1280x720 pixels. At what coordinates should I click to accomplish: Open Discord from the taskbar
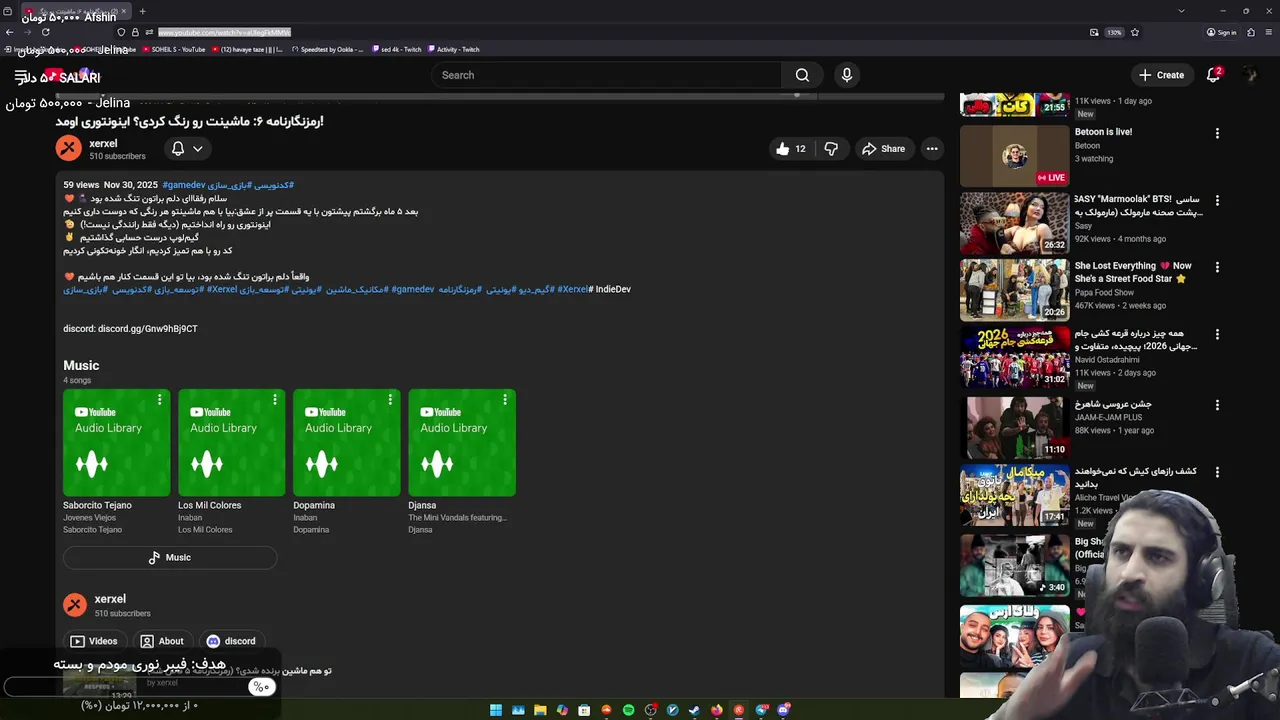783,710
